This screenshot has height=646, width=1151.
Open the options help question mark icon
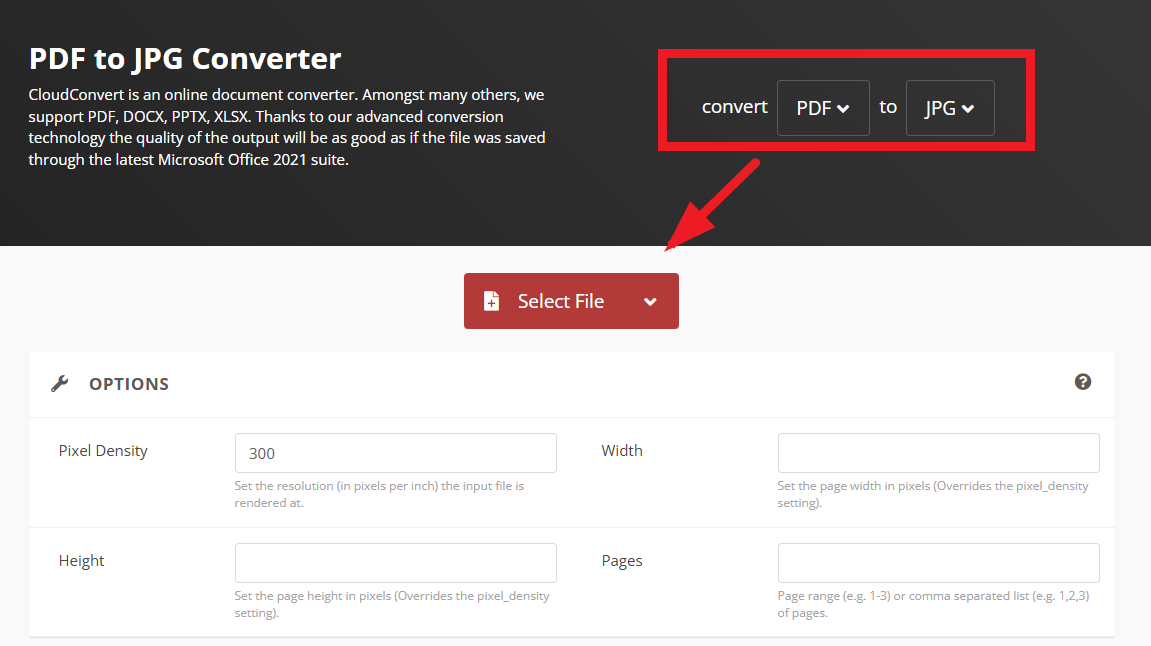(1083, 382)
